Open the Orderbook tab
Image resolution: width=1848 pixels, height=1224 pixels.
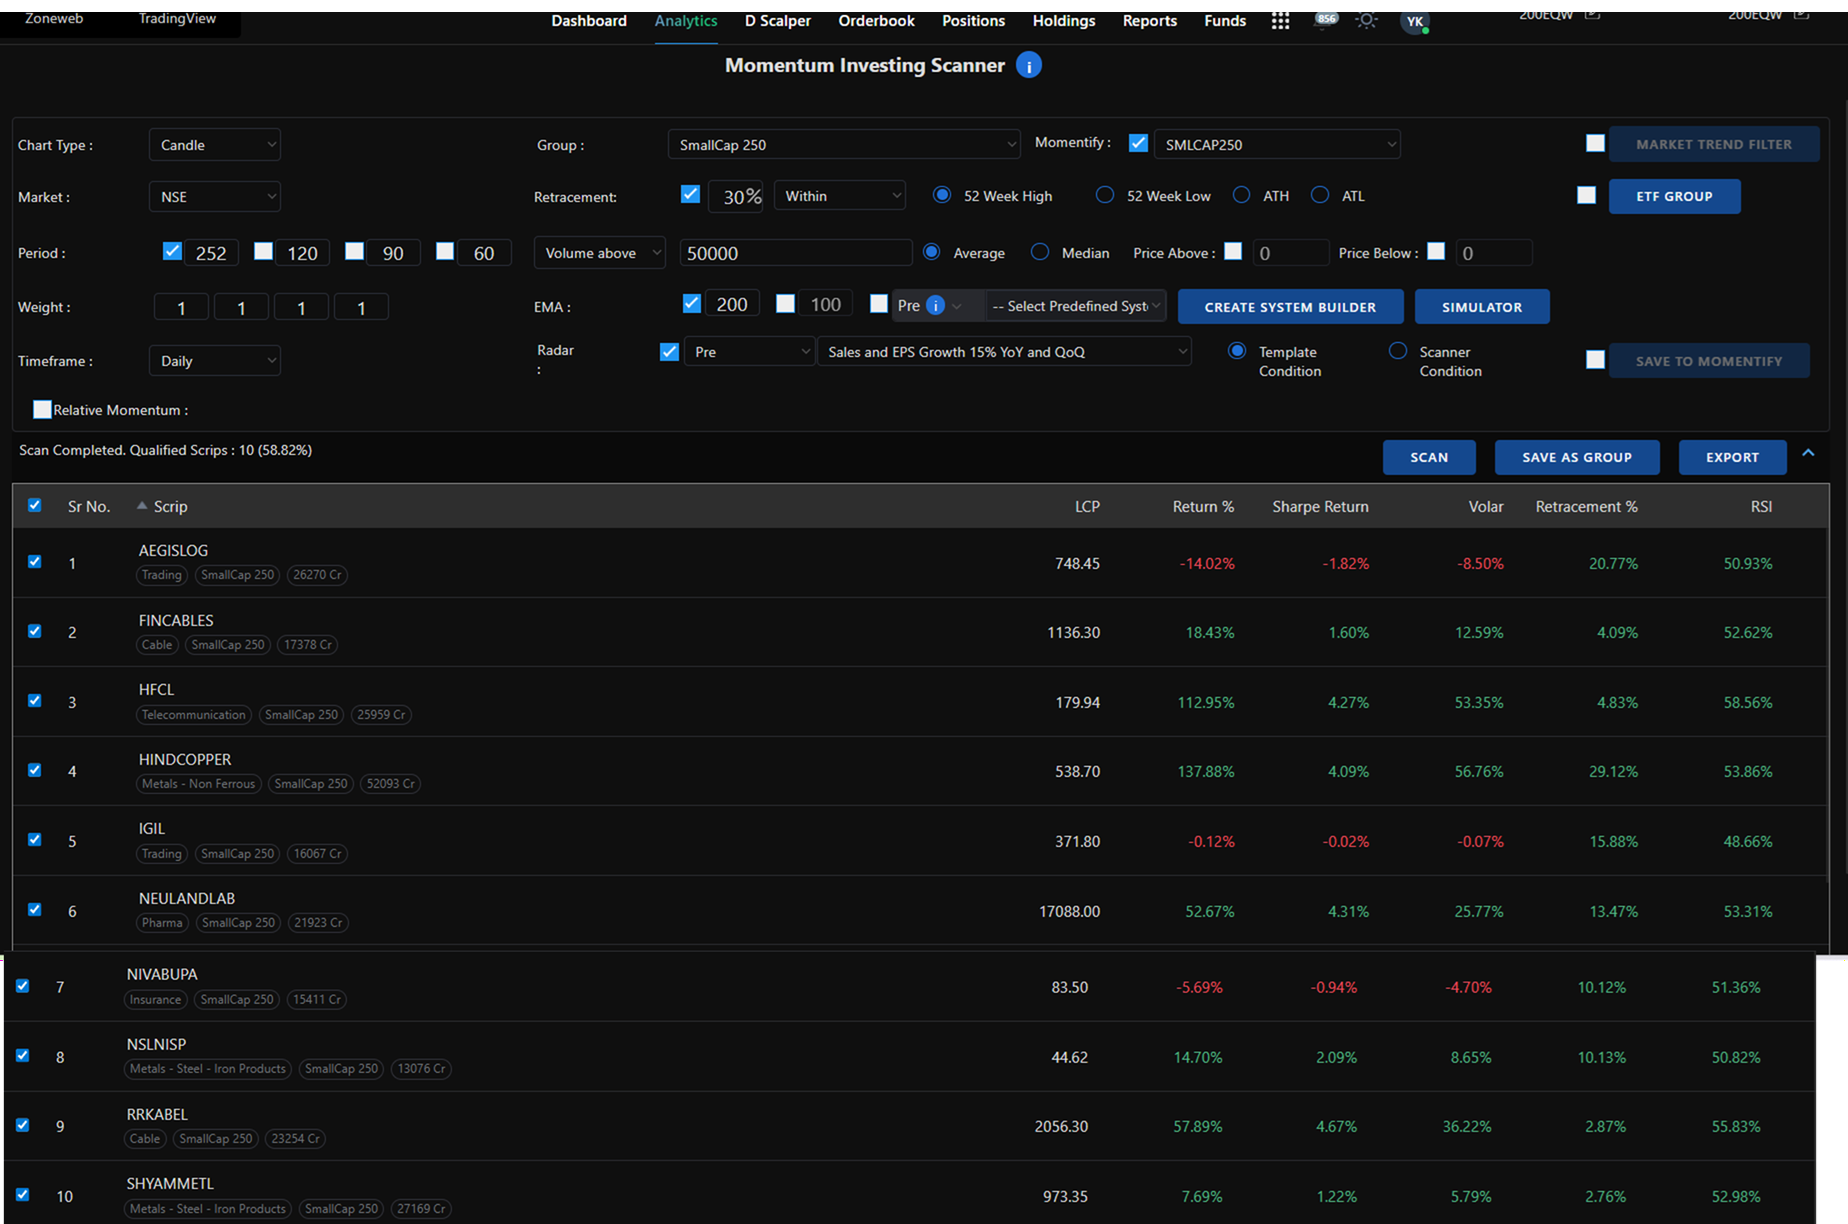876,21
